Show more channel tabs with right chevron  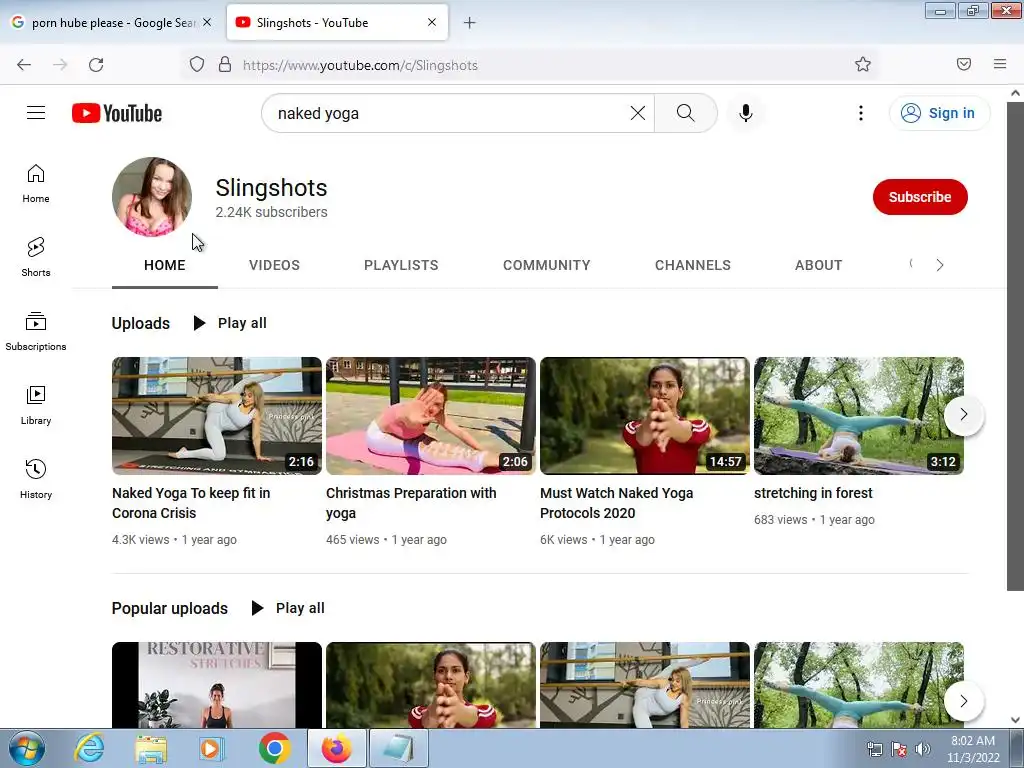pos(940,265)
